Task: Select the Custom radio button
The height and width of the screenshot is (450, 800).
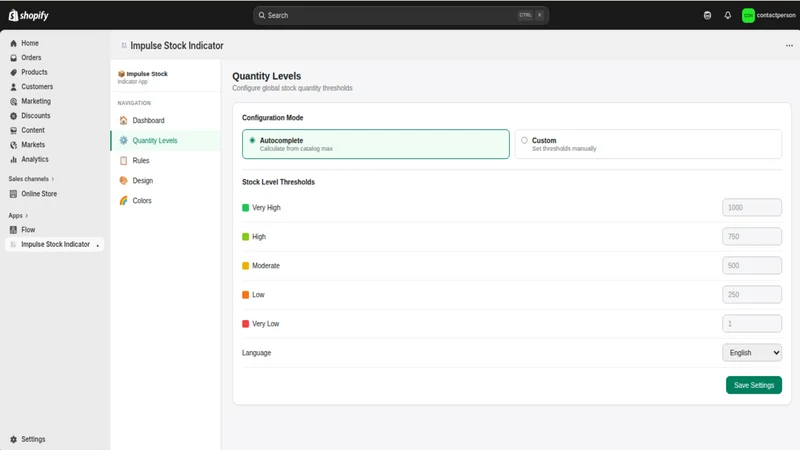Action: point(524,140)
